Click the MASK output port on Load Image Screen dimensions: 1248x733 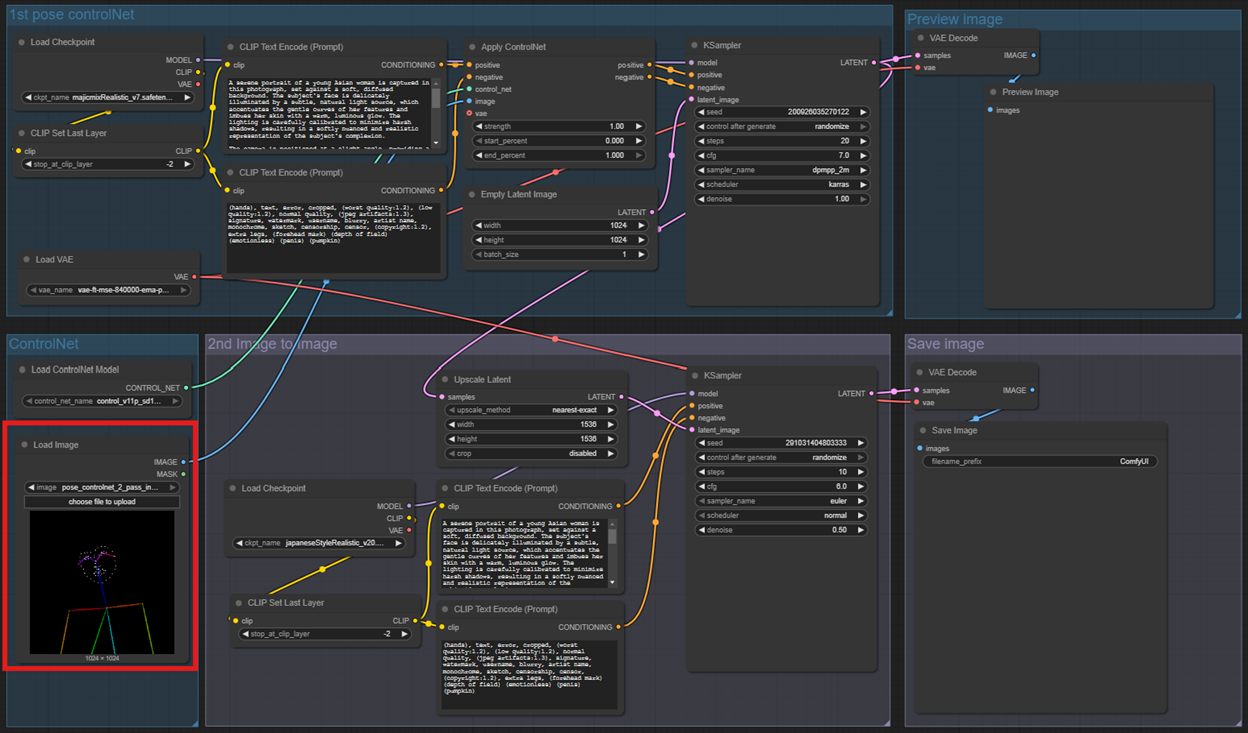(184, 474)
